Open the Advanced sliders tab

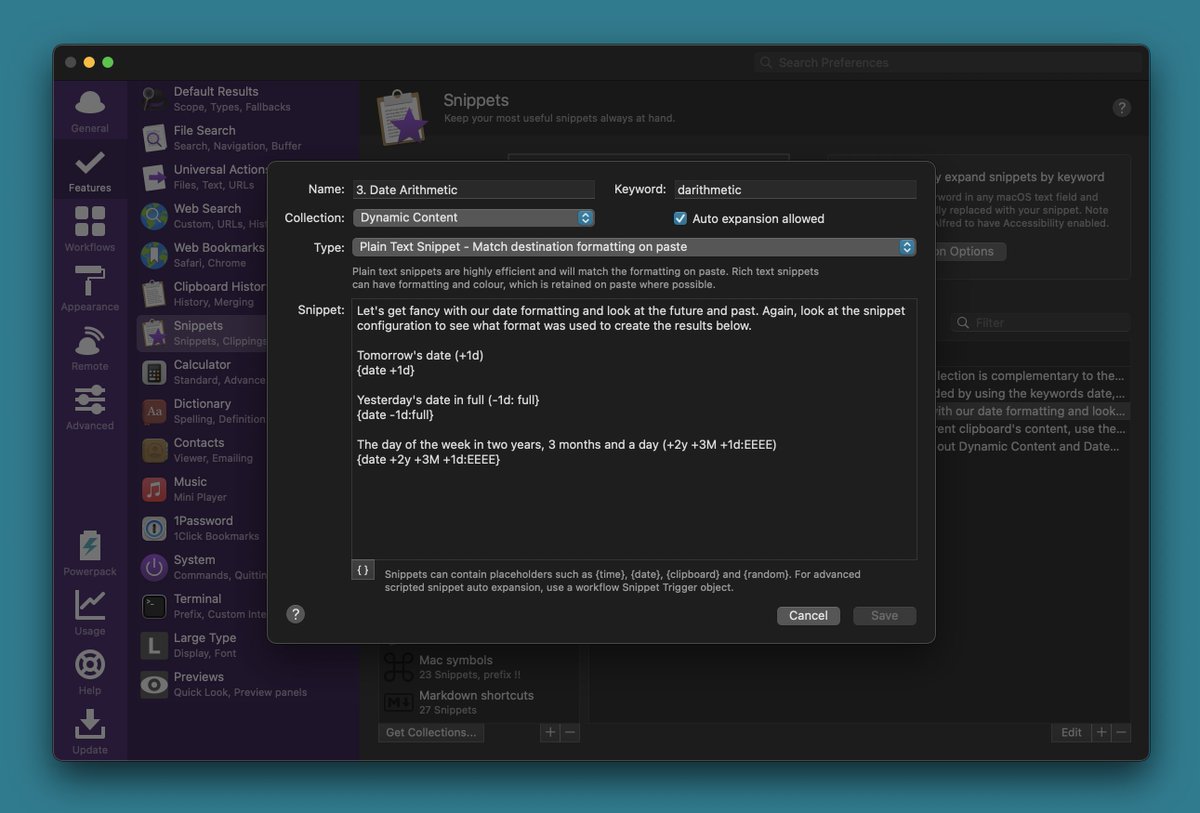click(x=90, y=407)
